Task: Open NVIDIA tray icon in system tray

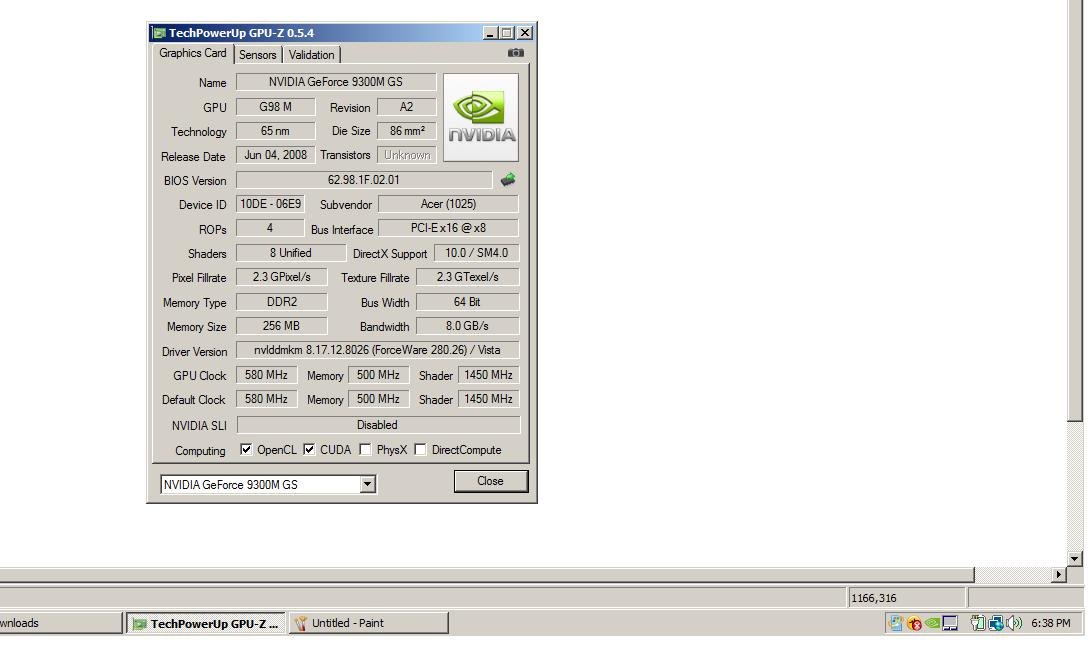Action: click(x=932, y=623)
